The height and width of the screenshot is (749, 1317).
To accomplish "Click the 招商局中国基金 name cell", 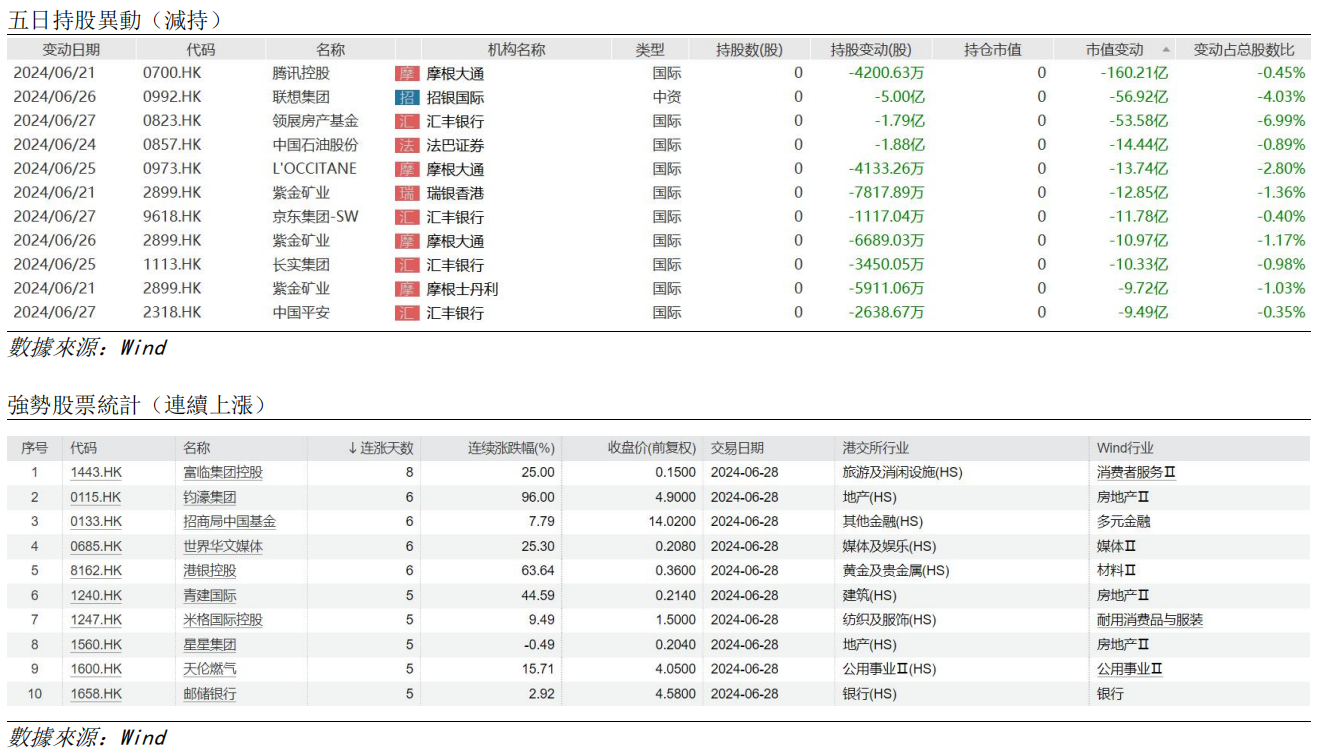I will (x=230, y=521).
